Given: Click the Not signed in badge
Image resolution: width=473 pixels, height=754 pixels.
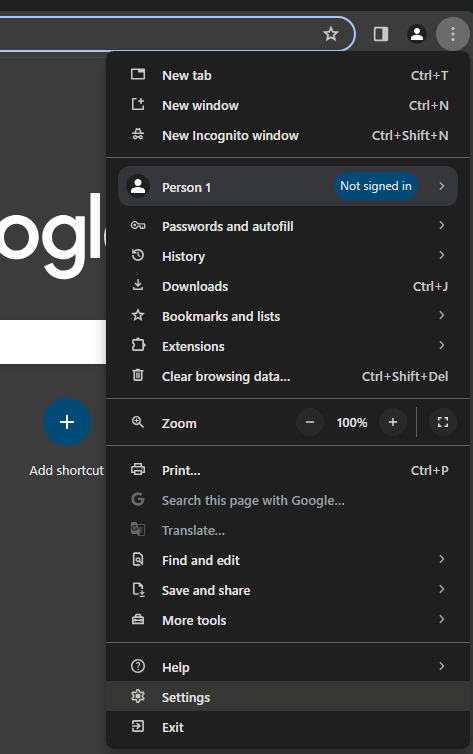Looking at the screenshot, I should (376, 186).
